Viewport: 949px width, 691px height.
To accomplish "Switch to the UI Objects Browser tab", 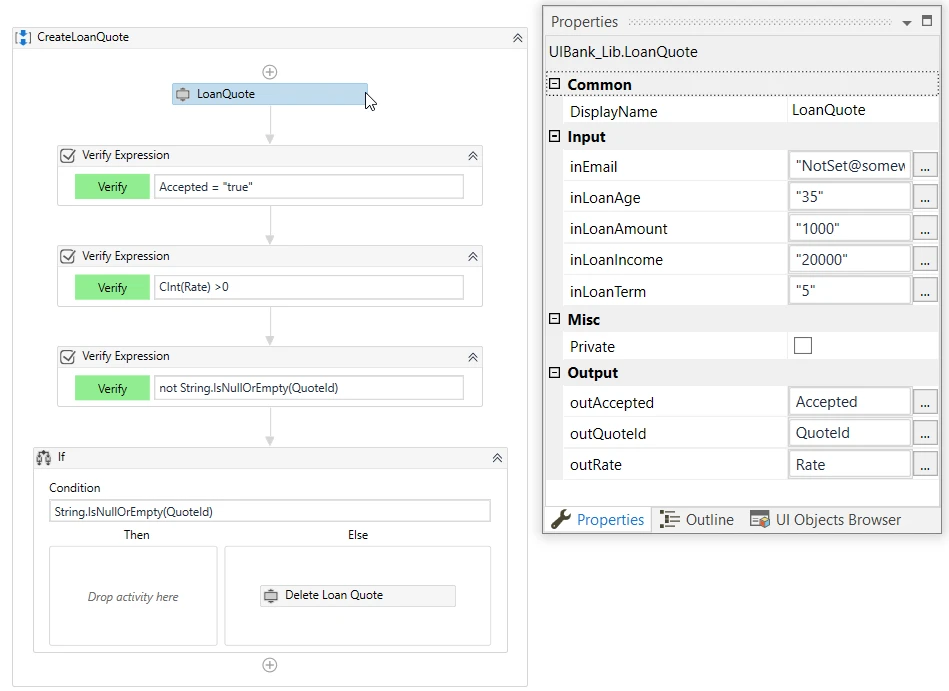I will click(826, 520).
